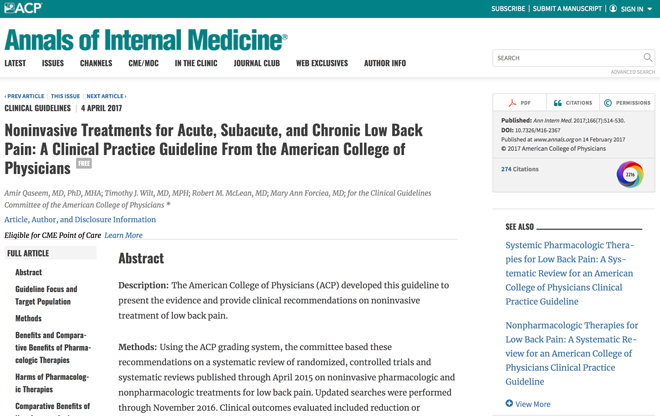The width and height of the screenshot is (660, 416).
Task: Jump to Harms of Pharmacologic Therapies
Action: [52, 383]
